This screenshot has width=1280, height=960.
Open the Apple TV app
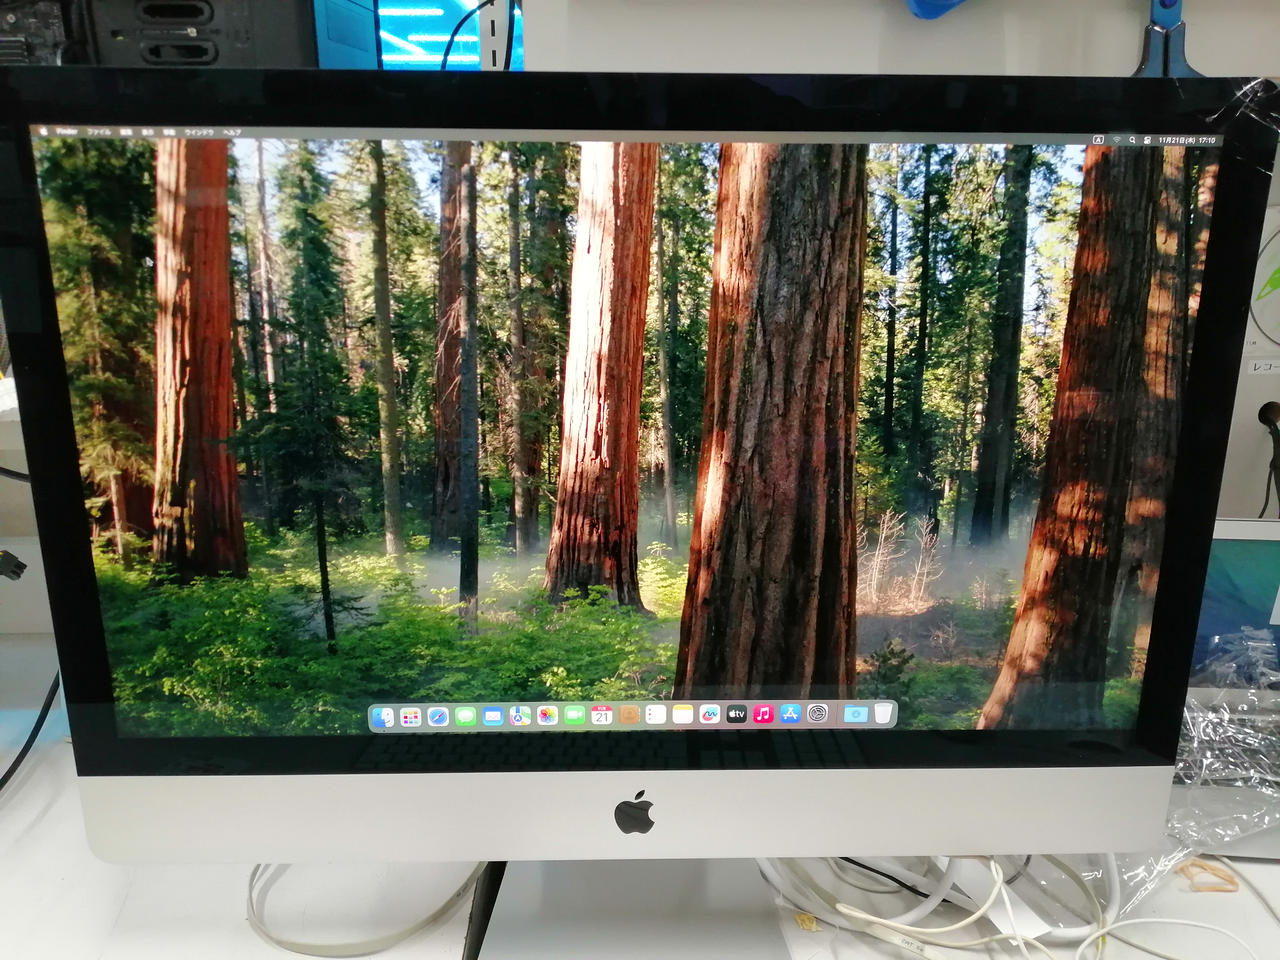pos(735,718)
